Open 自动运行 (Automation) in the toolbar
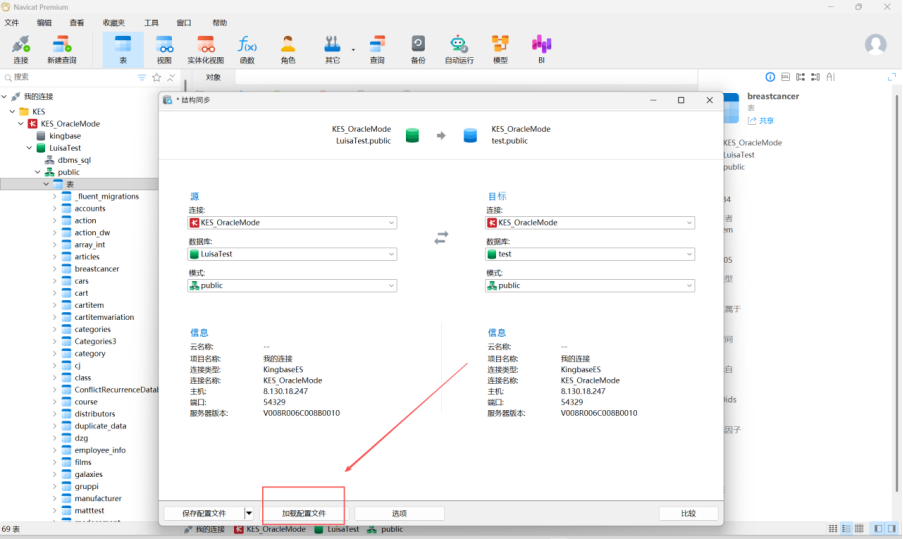903x539 pixels. [459, 48]
